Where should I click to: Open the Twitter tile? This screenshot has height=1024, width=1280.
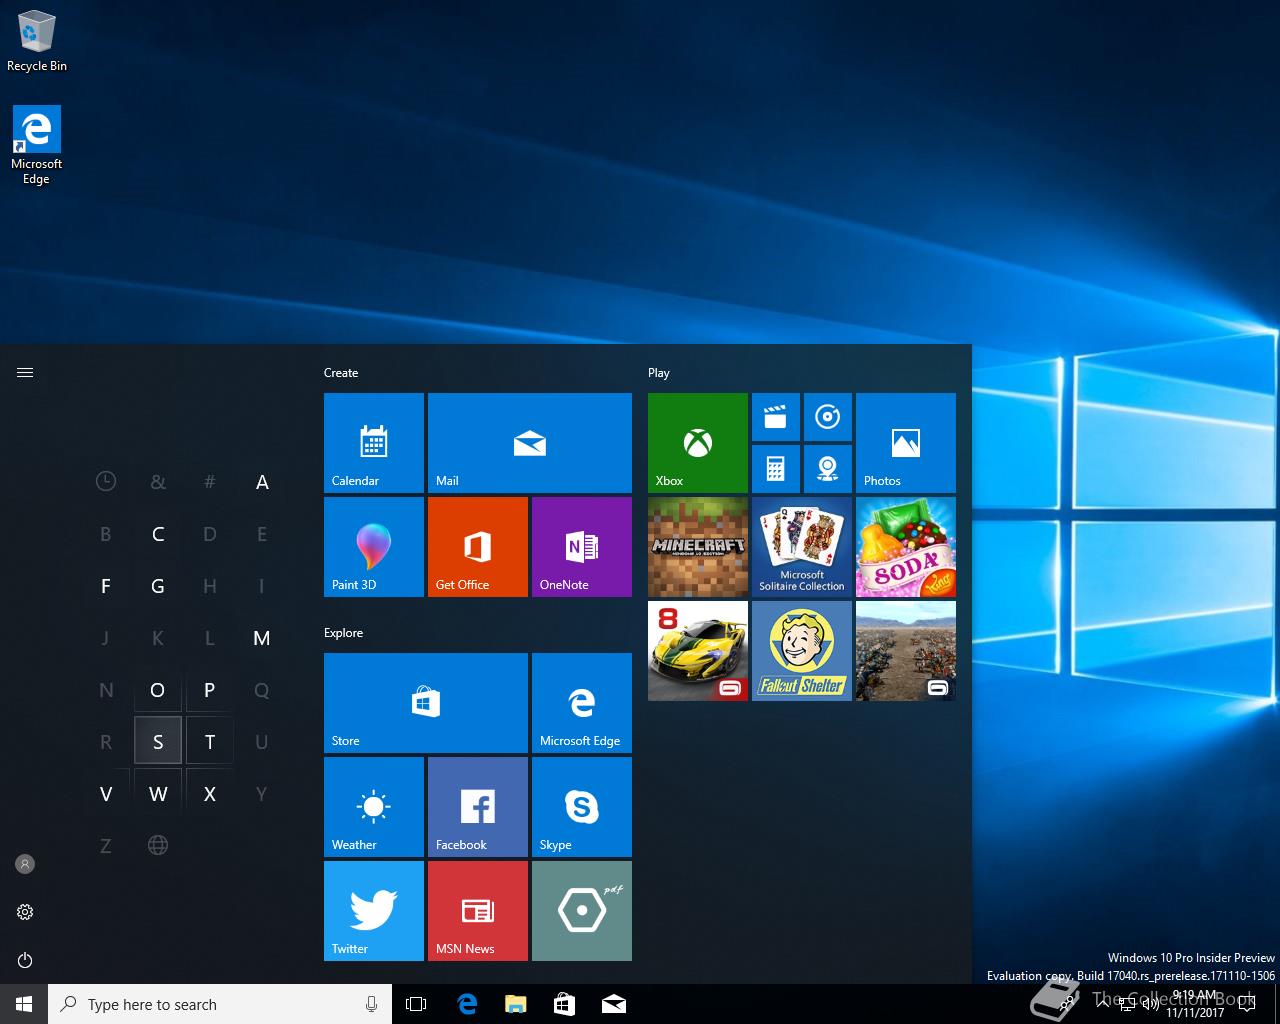(x=374, y=911)
